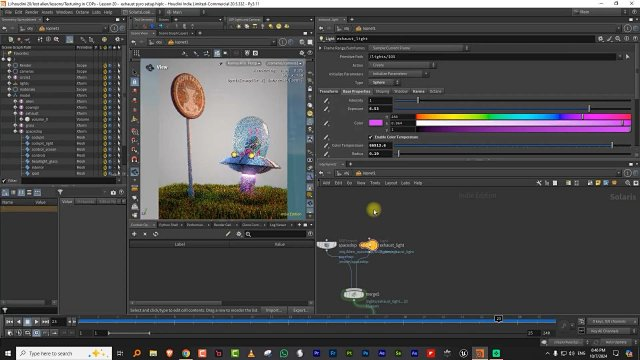Screen dimensions: 640x360
Task: Click the refresh icon in context options toolbar
Action: [156, 234]
